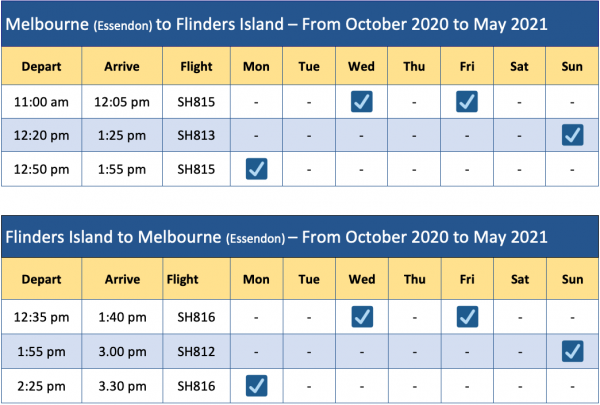Select flight number SH812

197,351
